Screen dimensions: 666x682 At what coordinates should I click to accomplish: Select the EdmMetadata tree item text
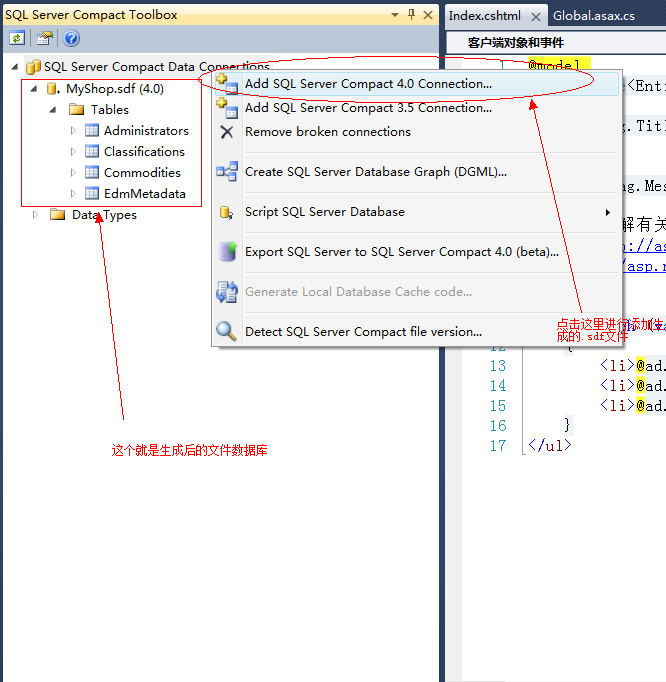(x=144, y=193)
